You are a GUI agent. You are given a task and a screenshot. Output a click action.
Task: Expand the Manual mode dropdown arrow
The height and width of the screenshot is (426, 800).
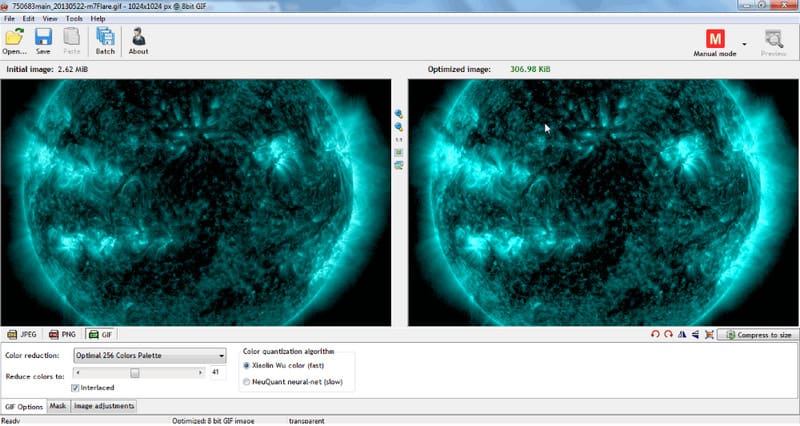[745, 43]
